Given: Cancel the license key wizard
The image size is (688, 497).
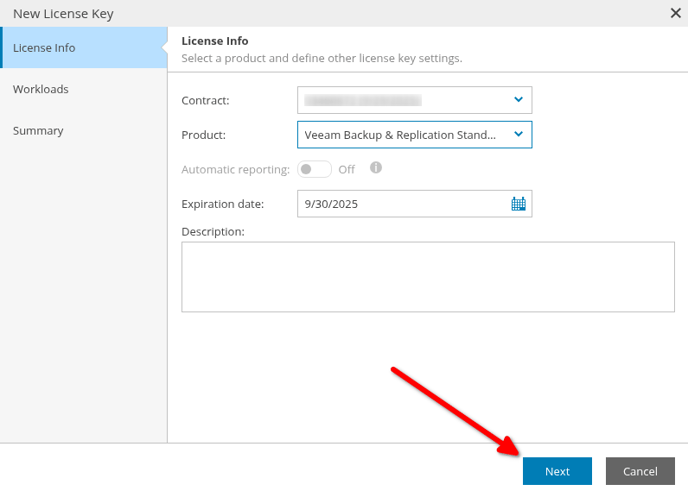Looking at the screenshot, I should 640,471.
